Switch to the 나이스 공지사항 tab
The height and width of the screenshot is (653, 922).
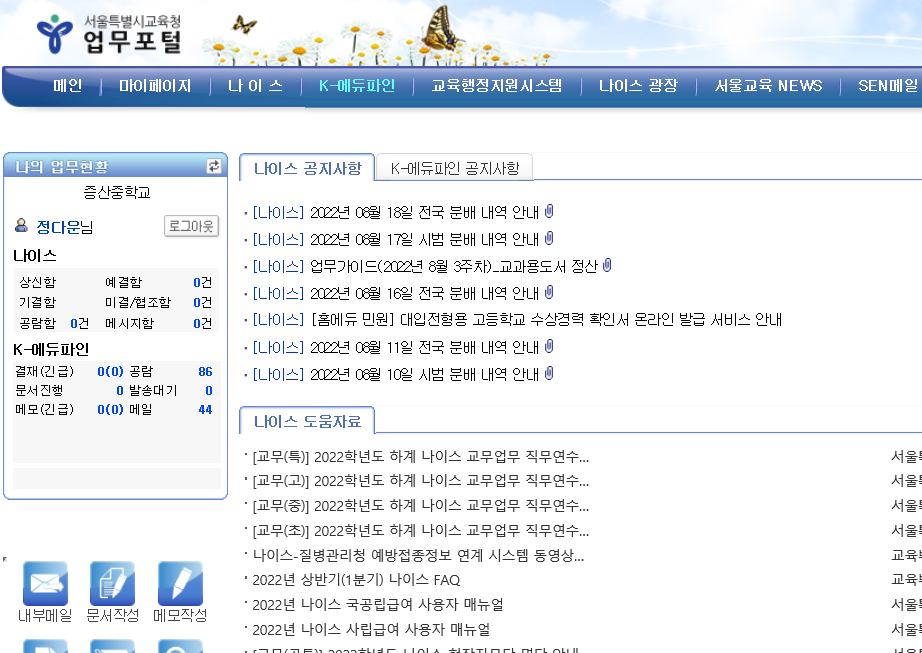(x=307, y=168)
